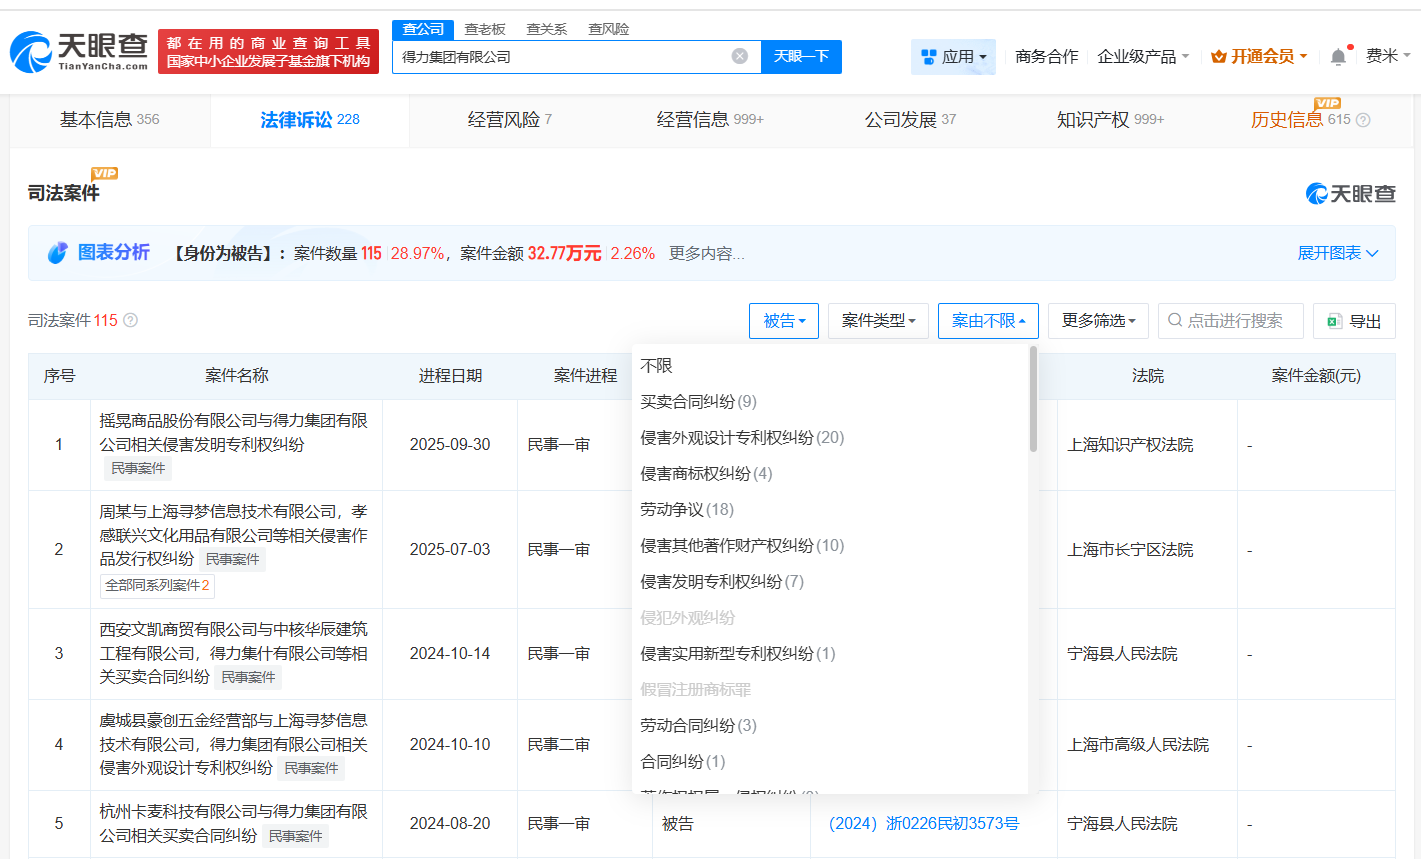Open the 被告 filter dropdown
This screenshot has width=1421, height=859.
click(x=783, y=321)
